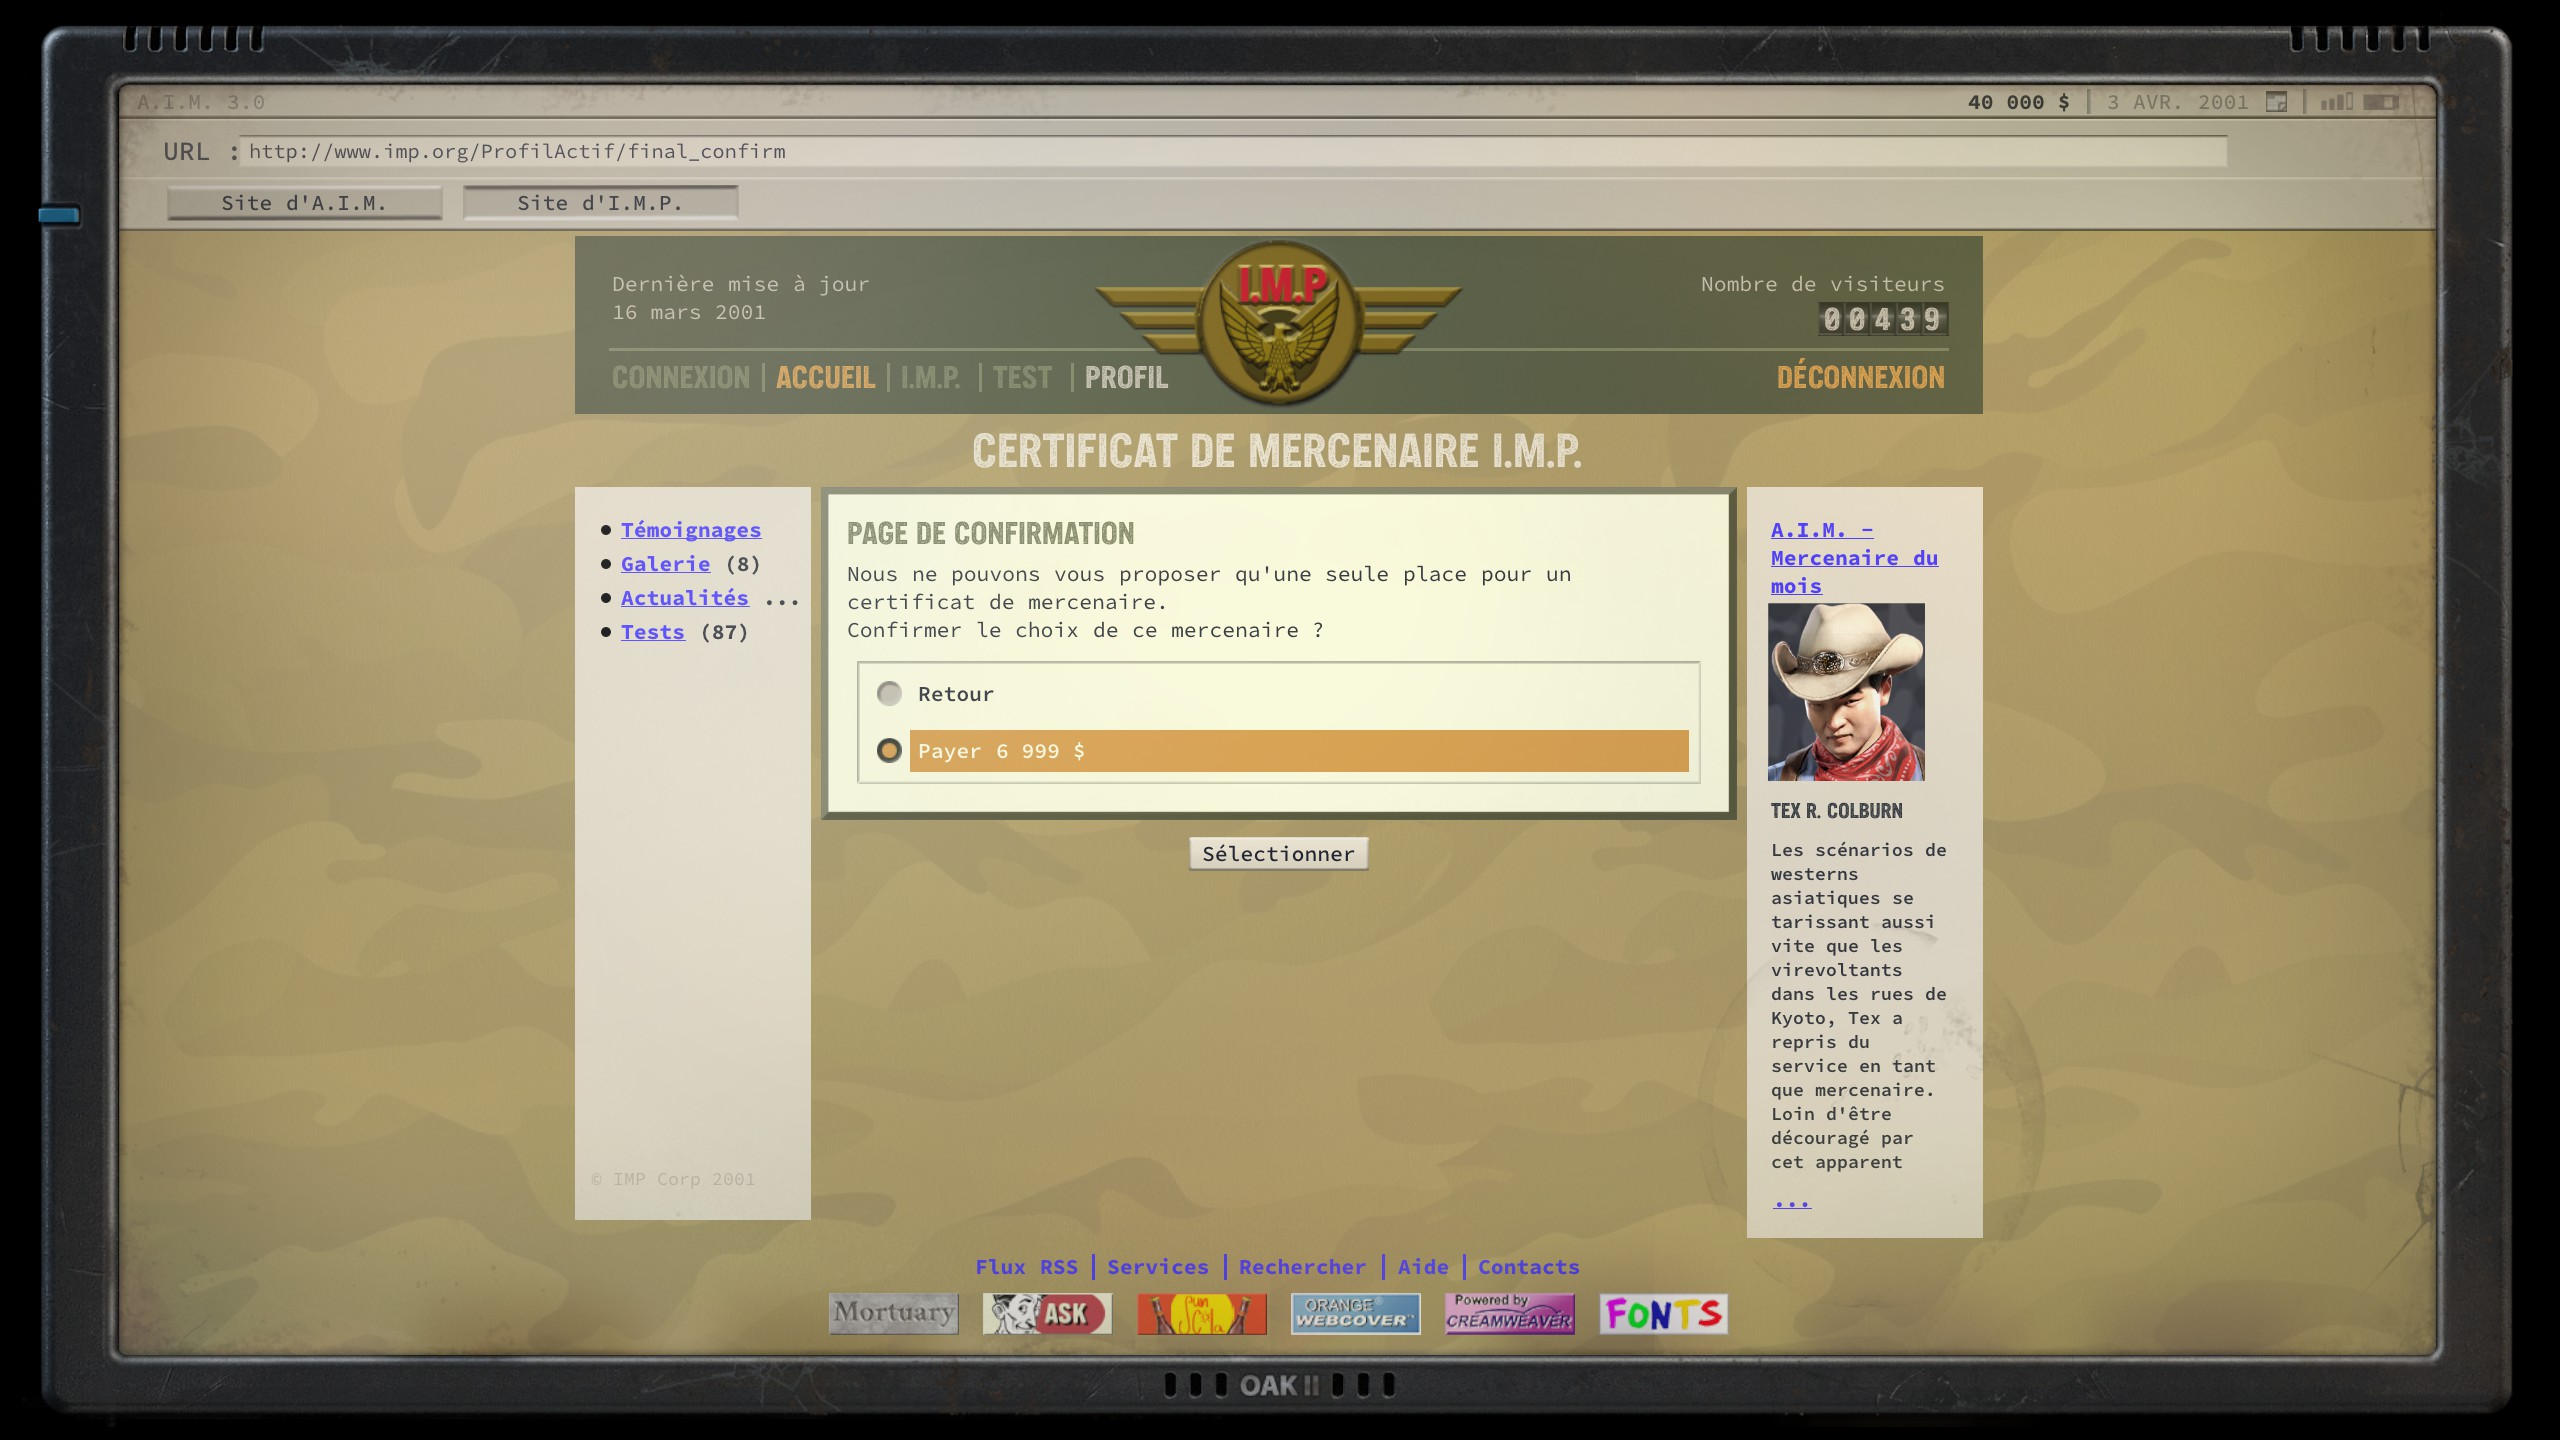Viewport: 2560px width, 1440px height.
Task: Click the Contacts footer link
Action: (x=1528, y=1267)
